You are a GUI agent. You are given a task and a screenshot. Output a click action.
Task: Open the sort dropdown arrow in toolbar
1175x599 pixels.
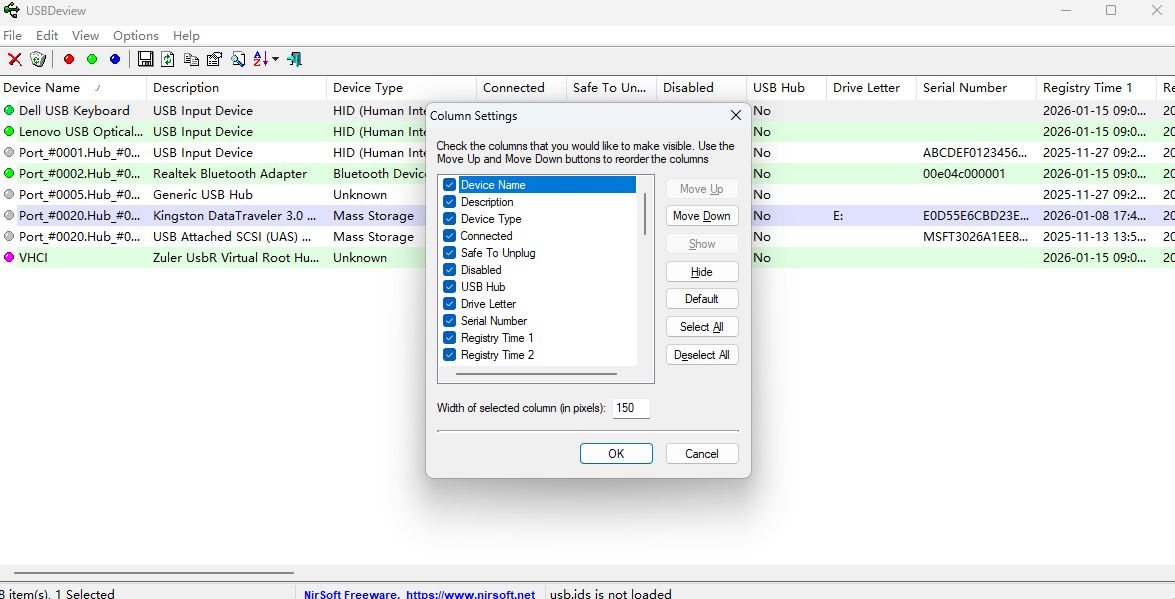click(x=276, y=60)
